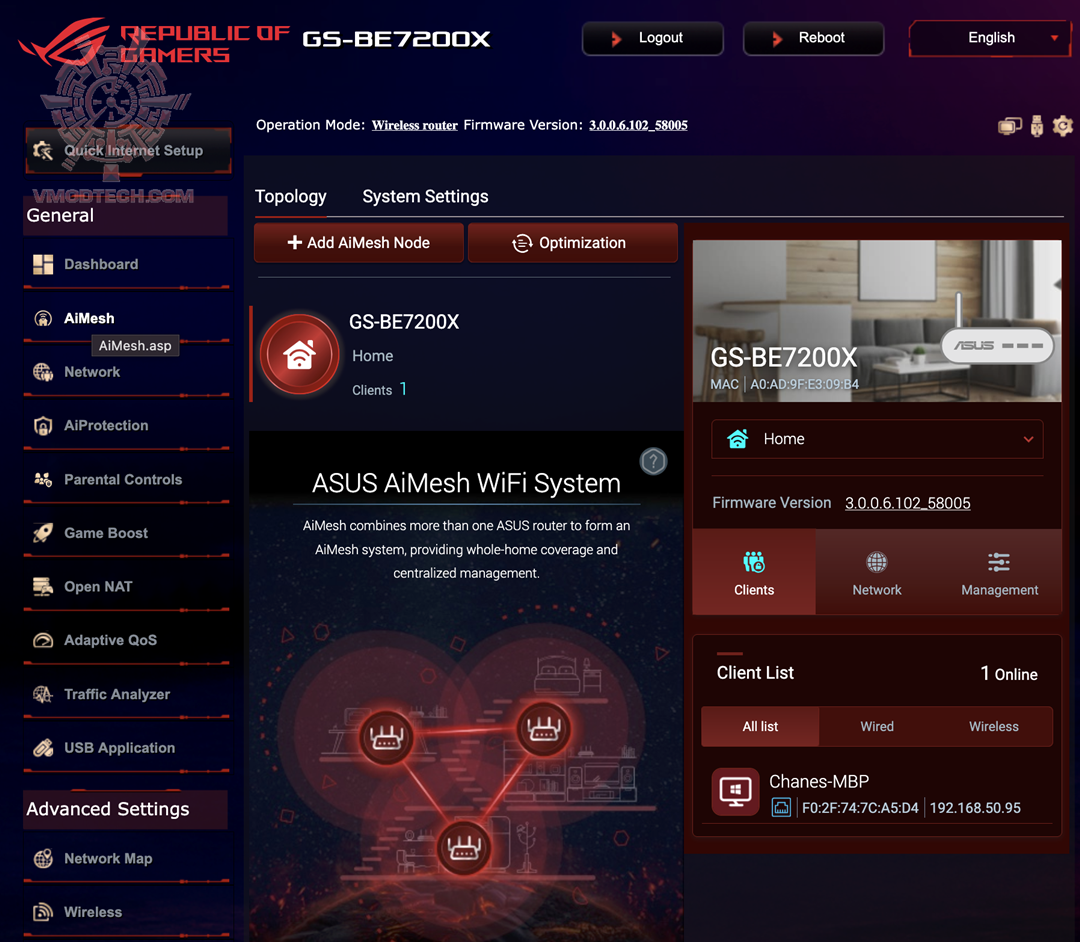Viewport: 1080px width, 942px height.
Task: Select AiProtection in the sidebar
Action: pos(104,425)
